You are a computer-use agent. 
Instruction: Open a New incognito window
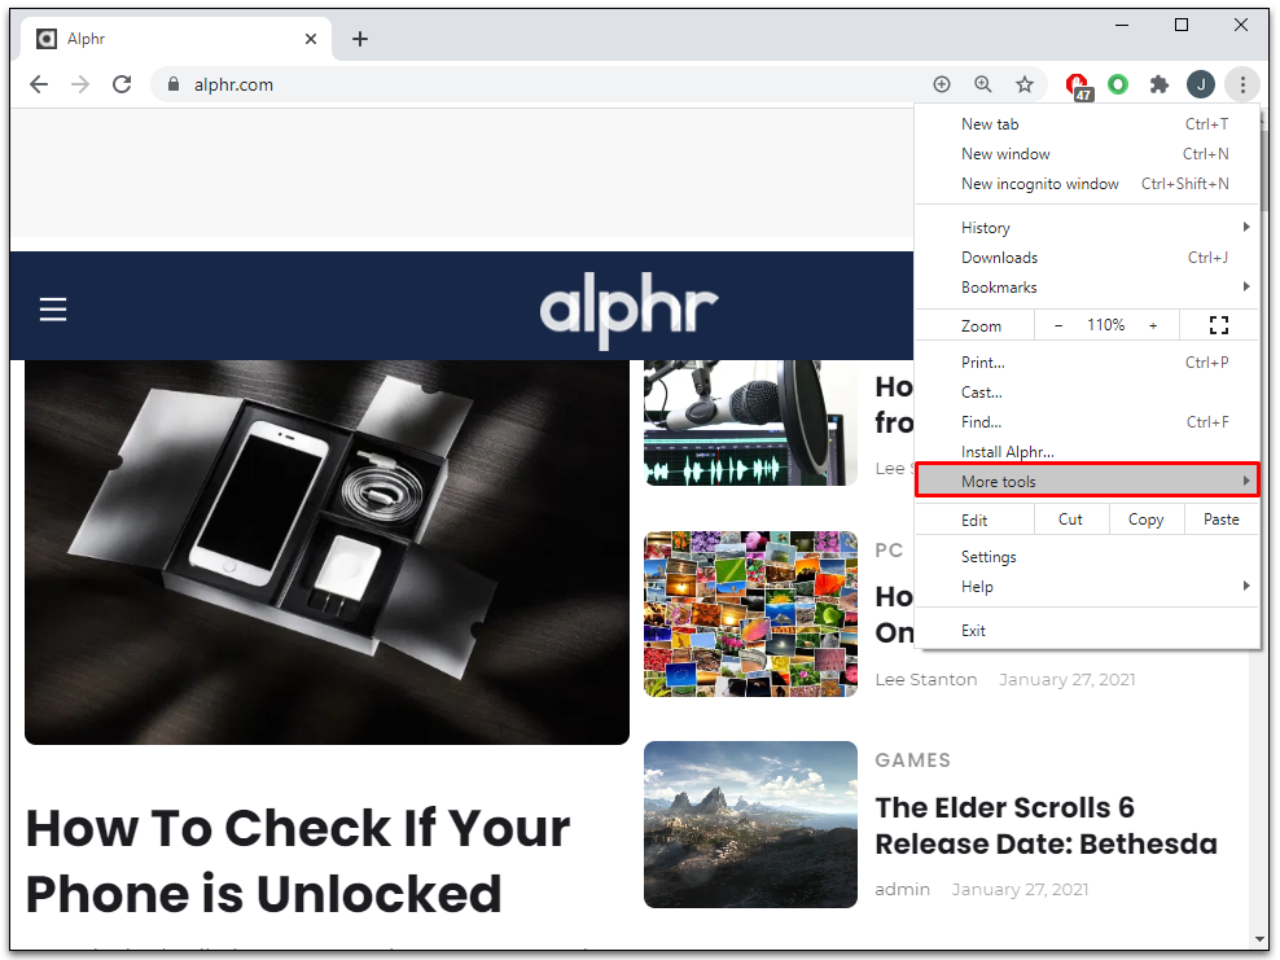[x=1040, y=183]
